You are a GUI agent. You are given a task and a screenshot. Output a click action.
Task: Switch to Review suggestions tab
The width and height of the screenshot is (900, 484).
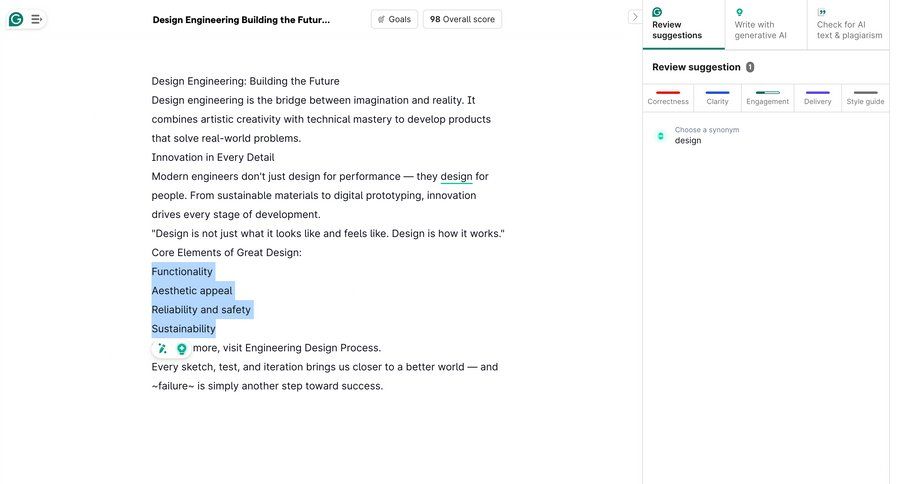(683, 25)
